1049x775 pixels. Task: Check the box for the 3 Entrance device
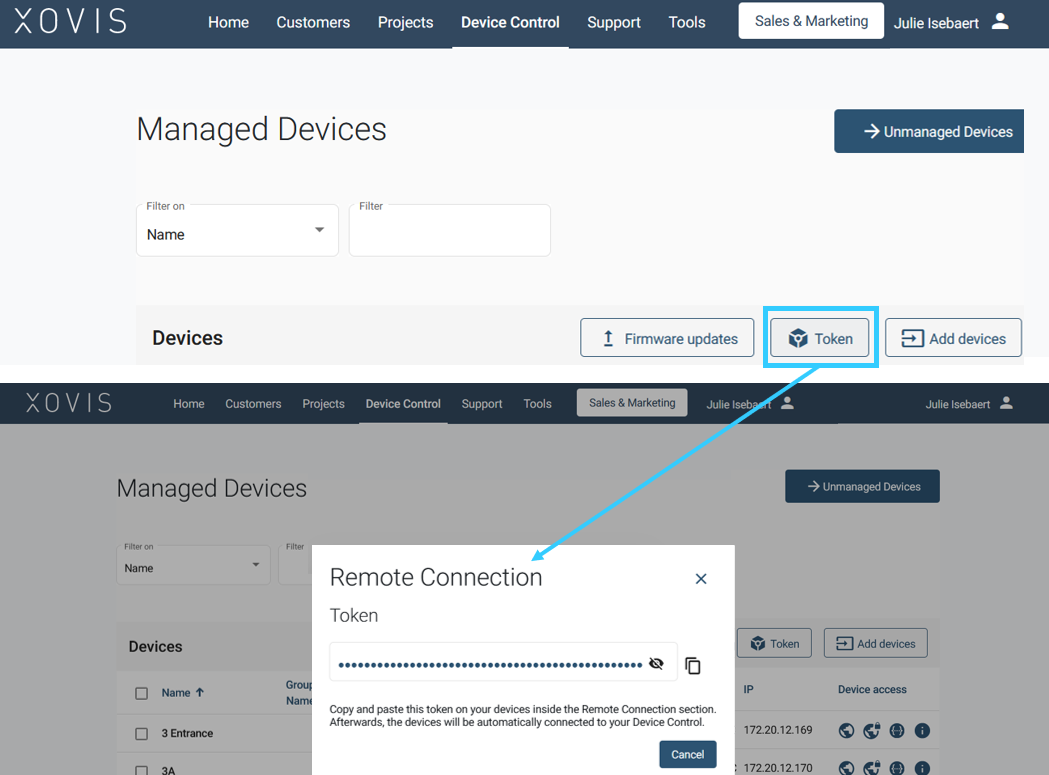pos(141,734)
